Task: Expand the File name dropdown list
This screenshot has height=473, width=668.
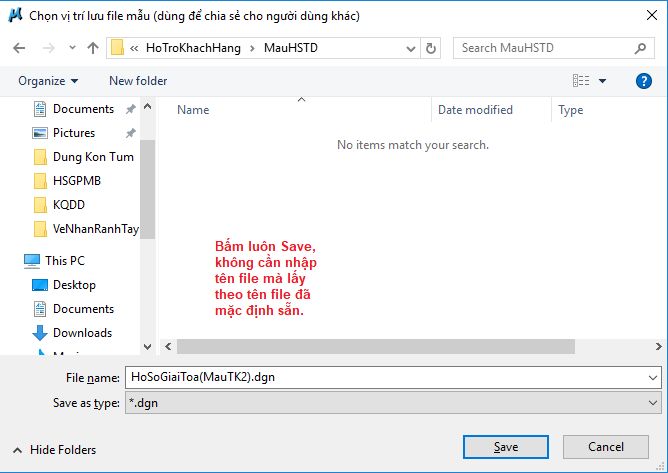Action: [x=653, y=378]
